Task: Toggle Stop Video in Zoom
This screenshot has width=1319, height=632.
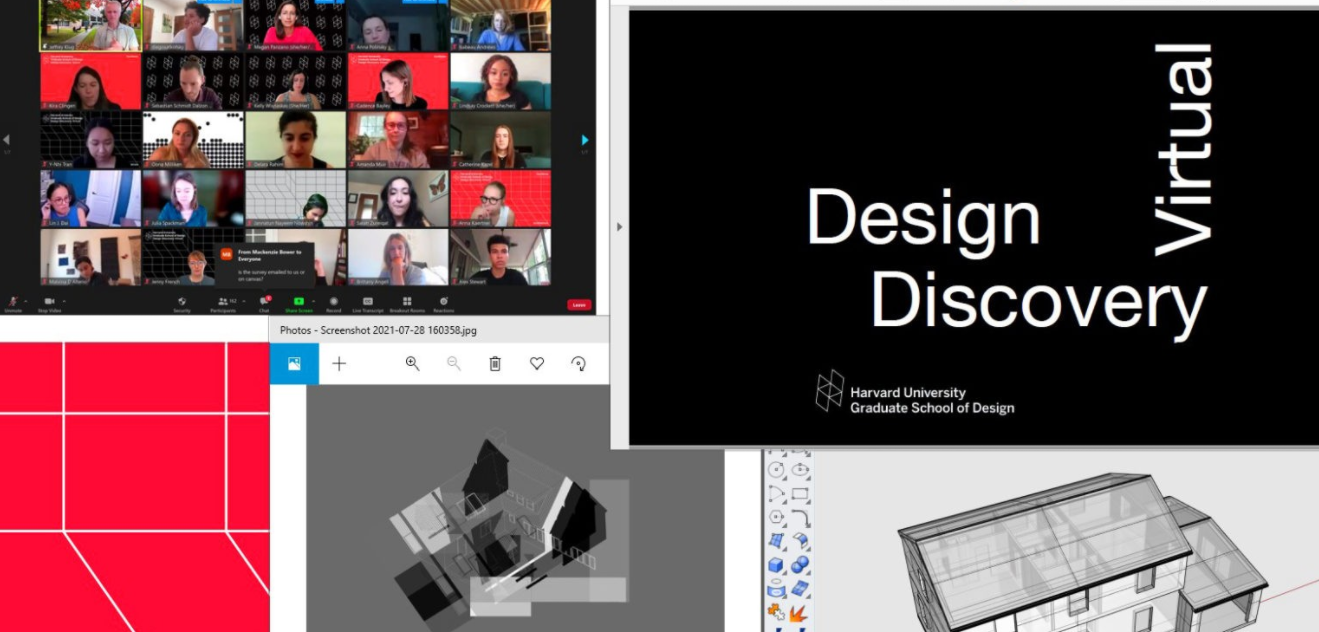Action: coord(49,302)
